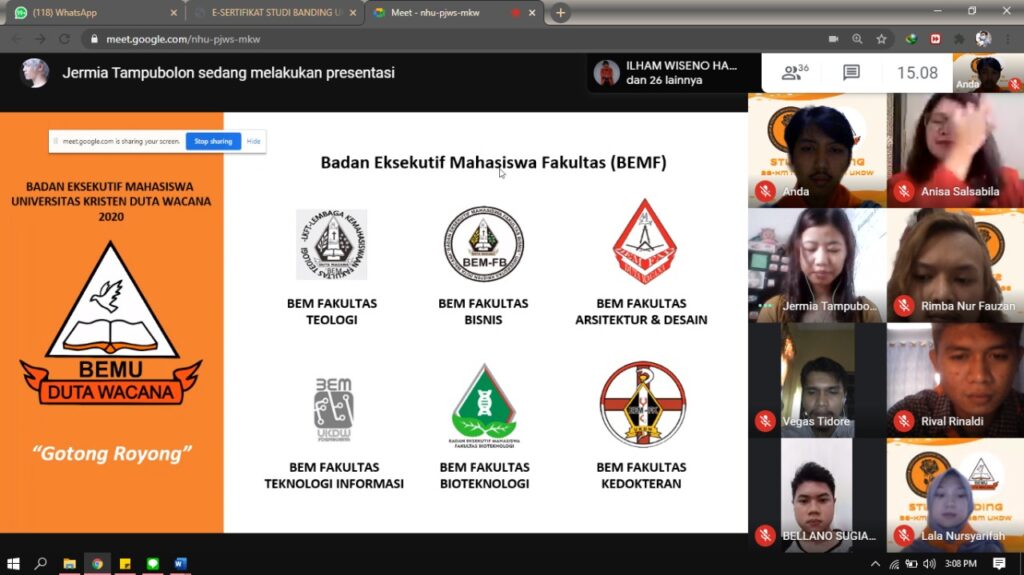
Task: Click the BEM Fakultas Kedokteran logo
Action: 643,404
